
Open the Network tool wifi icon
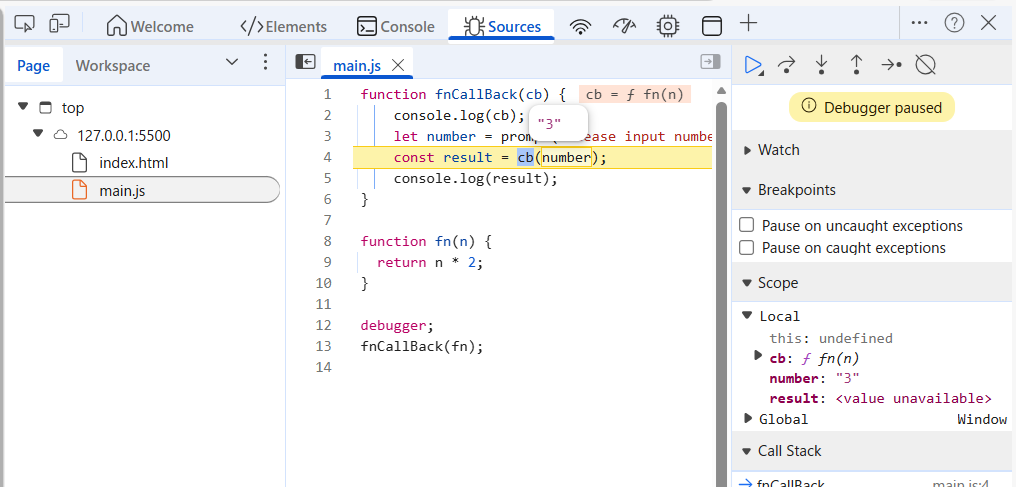coord(581,26)
